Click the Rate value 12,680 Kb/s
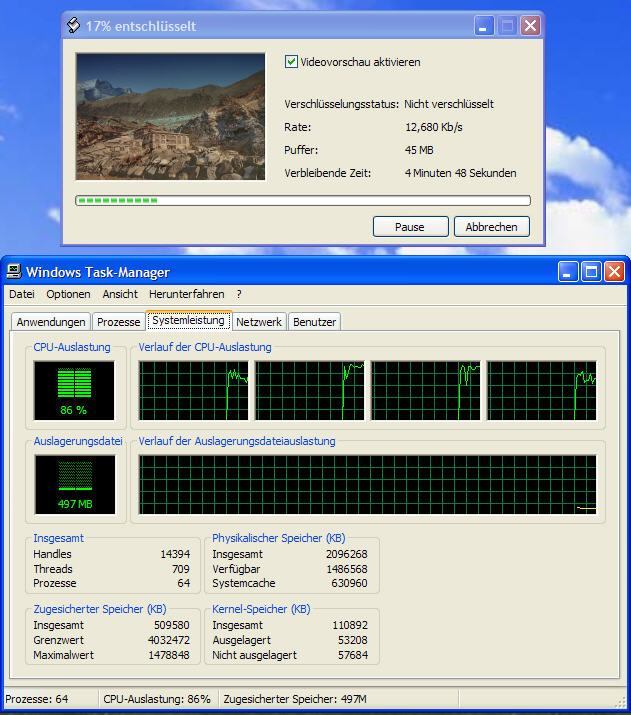The image size is (631, 715). pyautogui.click(x=434, y=127)
